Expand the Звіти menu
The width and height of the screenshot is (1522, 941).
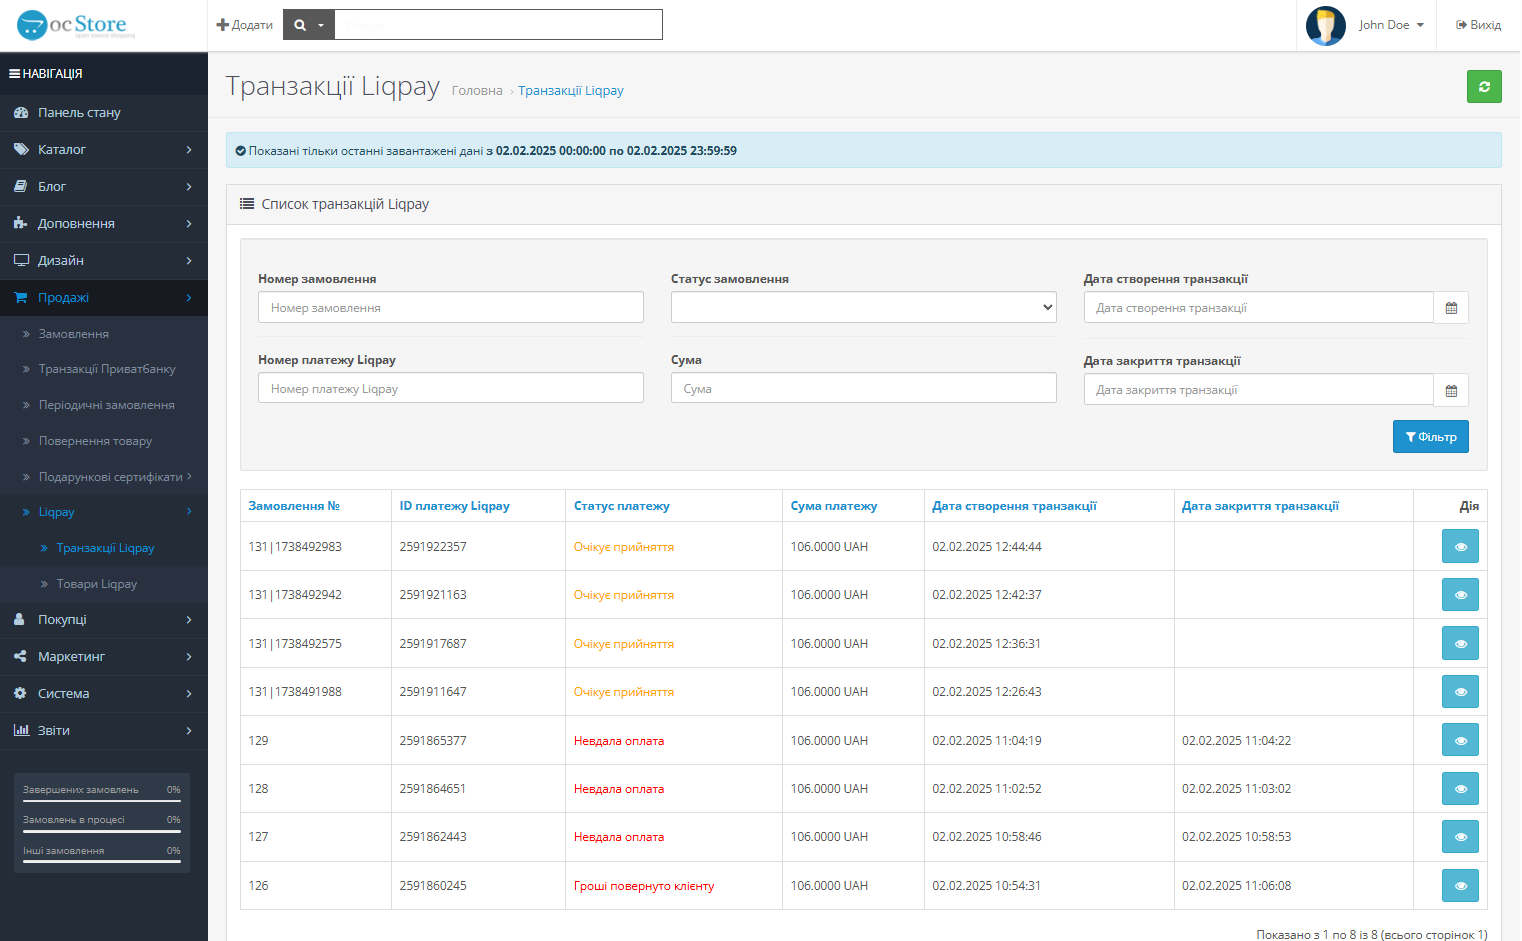click(x=104, y=731)
